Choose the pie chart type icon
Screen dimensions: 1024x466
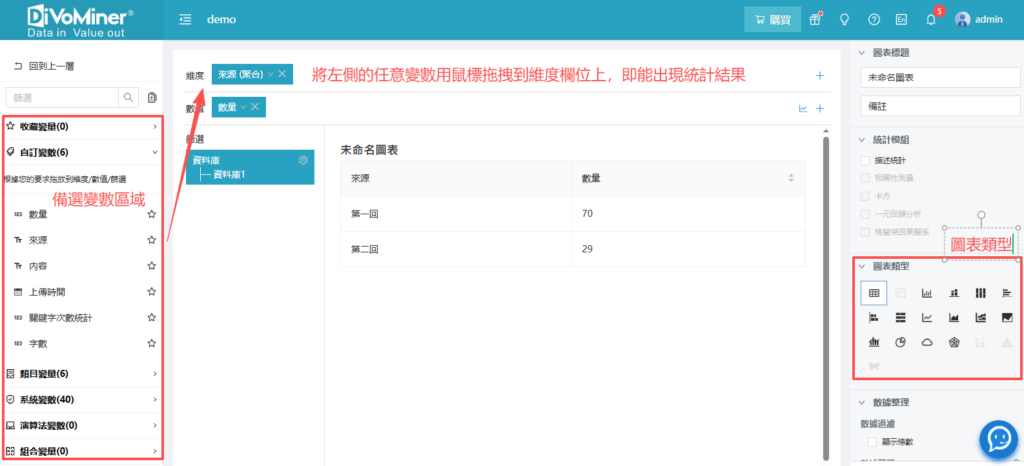coord(900,343)
